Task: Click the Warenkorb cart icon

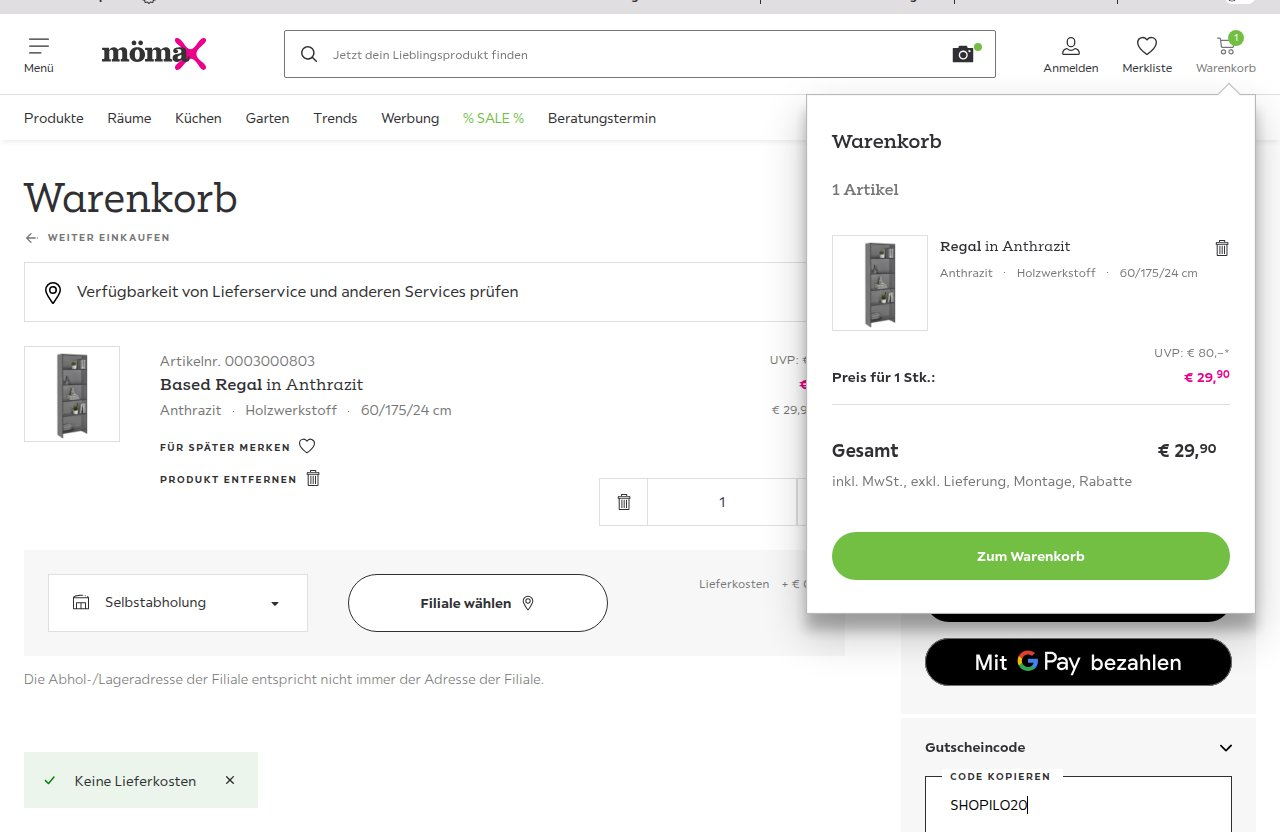Action: coord(1225,45)
